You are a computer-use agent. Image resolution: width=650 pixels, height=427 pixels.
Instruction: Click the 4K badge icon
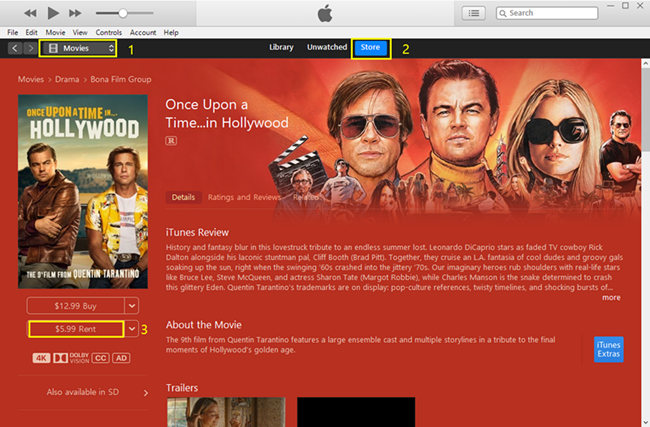click(x=41, y=358)
